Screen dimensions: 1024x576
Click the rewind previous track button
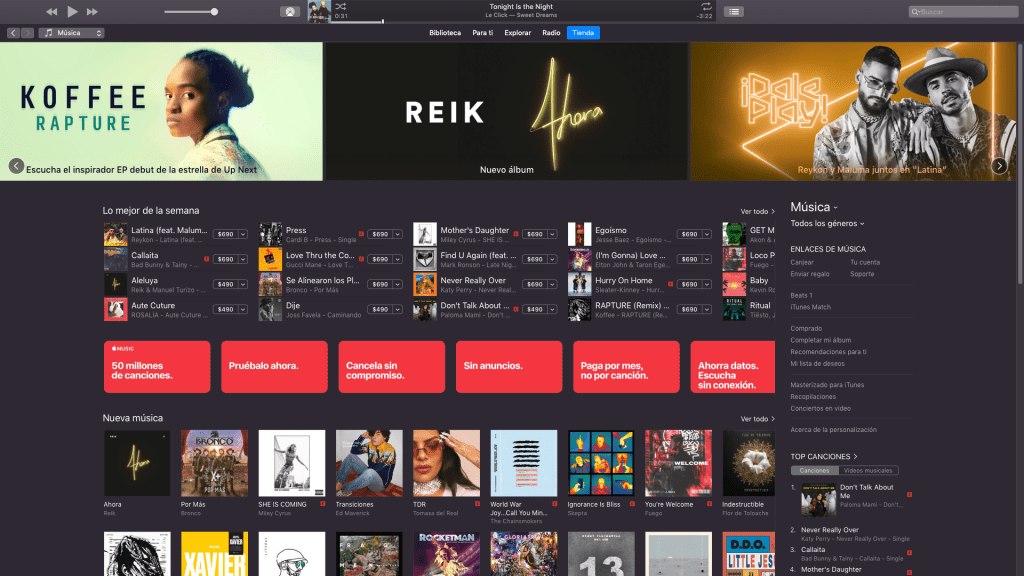pyautogui.click(x=52, y=12)
